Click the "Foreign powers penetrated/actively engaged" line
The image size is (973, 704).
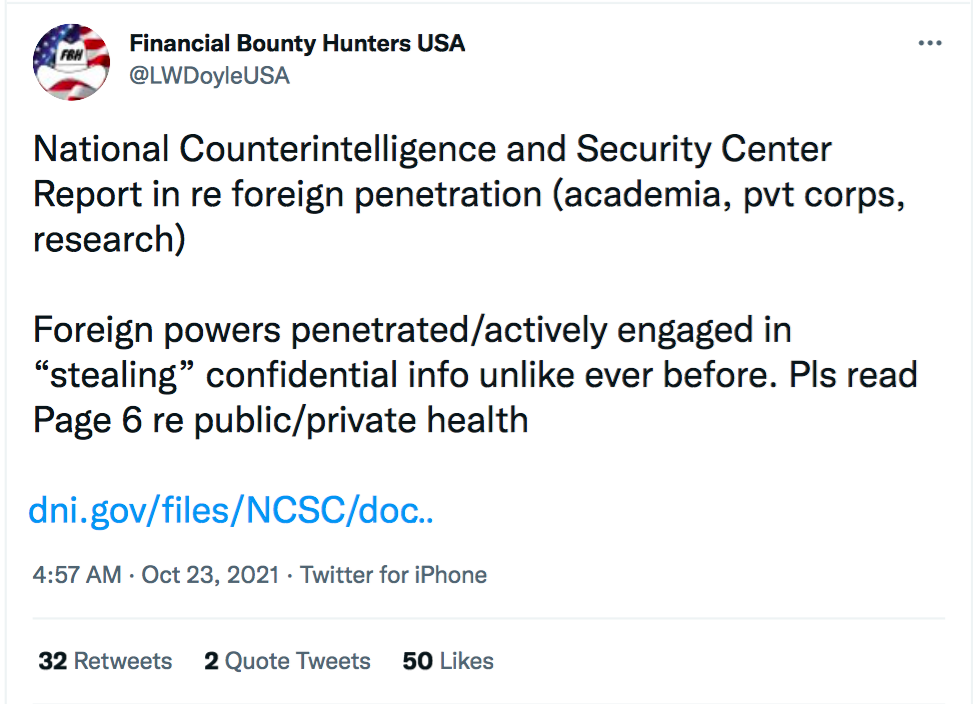coord(412,329)
